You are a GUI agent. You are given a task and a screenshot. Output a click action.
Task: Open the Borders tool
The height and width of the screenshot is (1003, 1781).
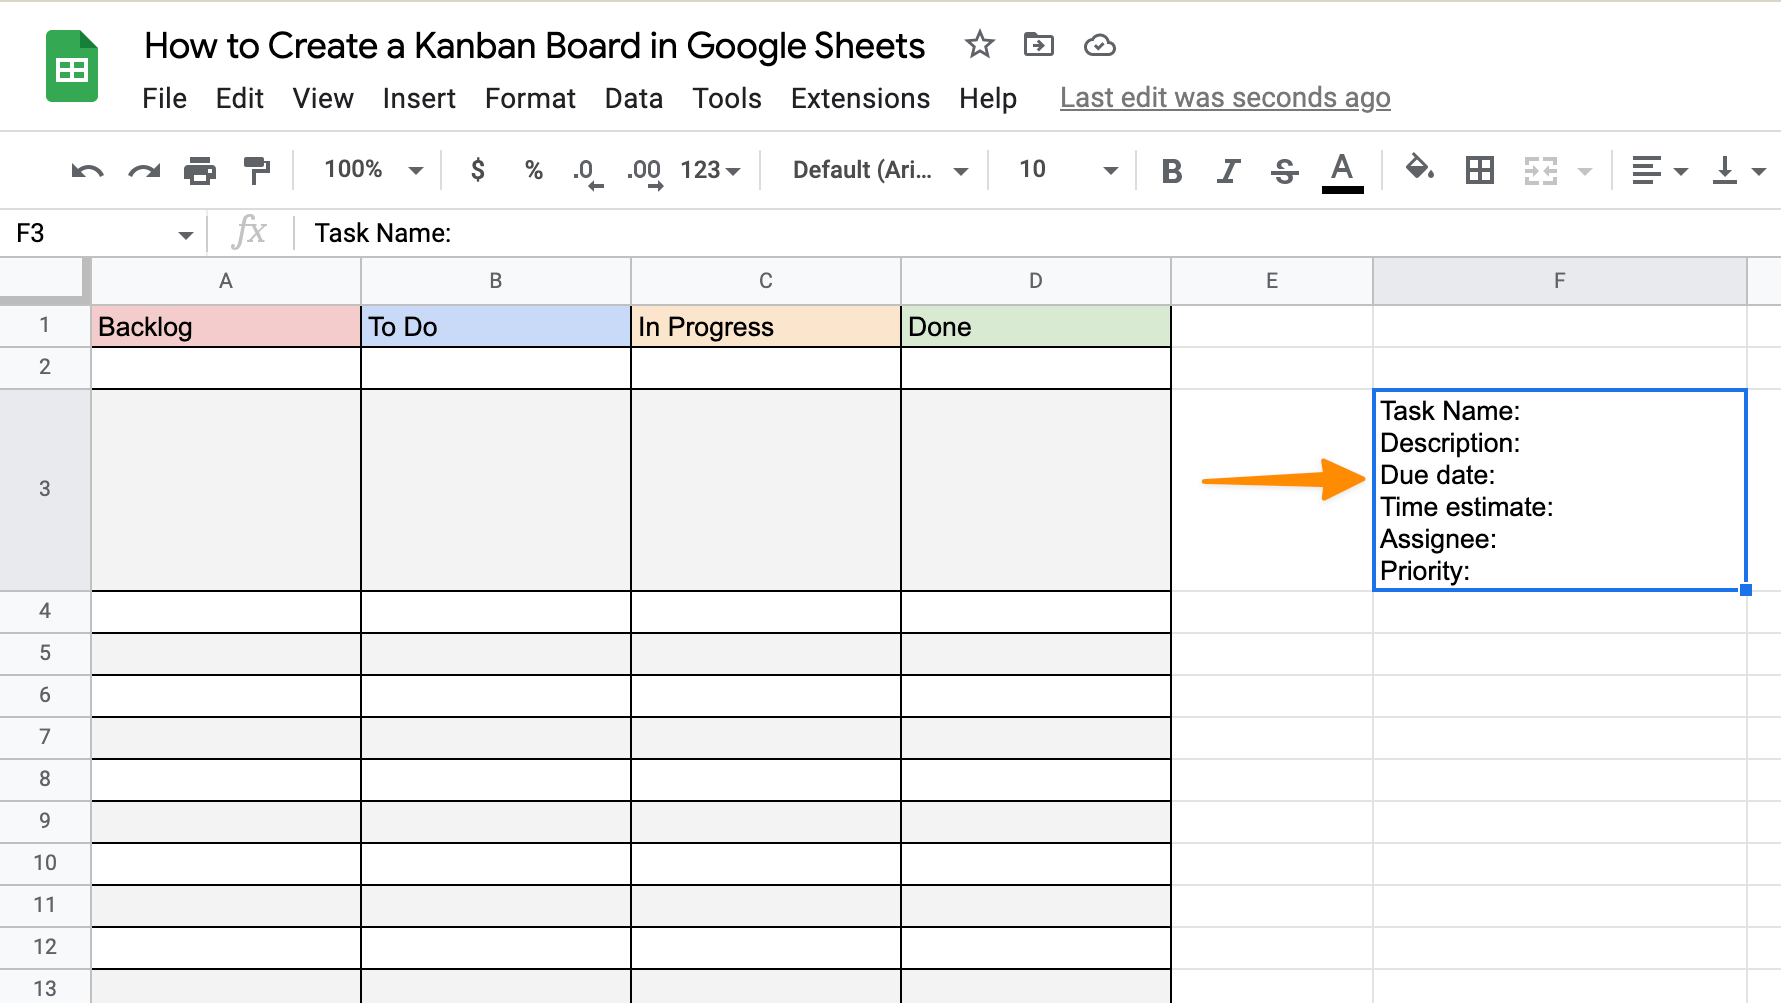1479,170
